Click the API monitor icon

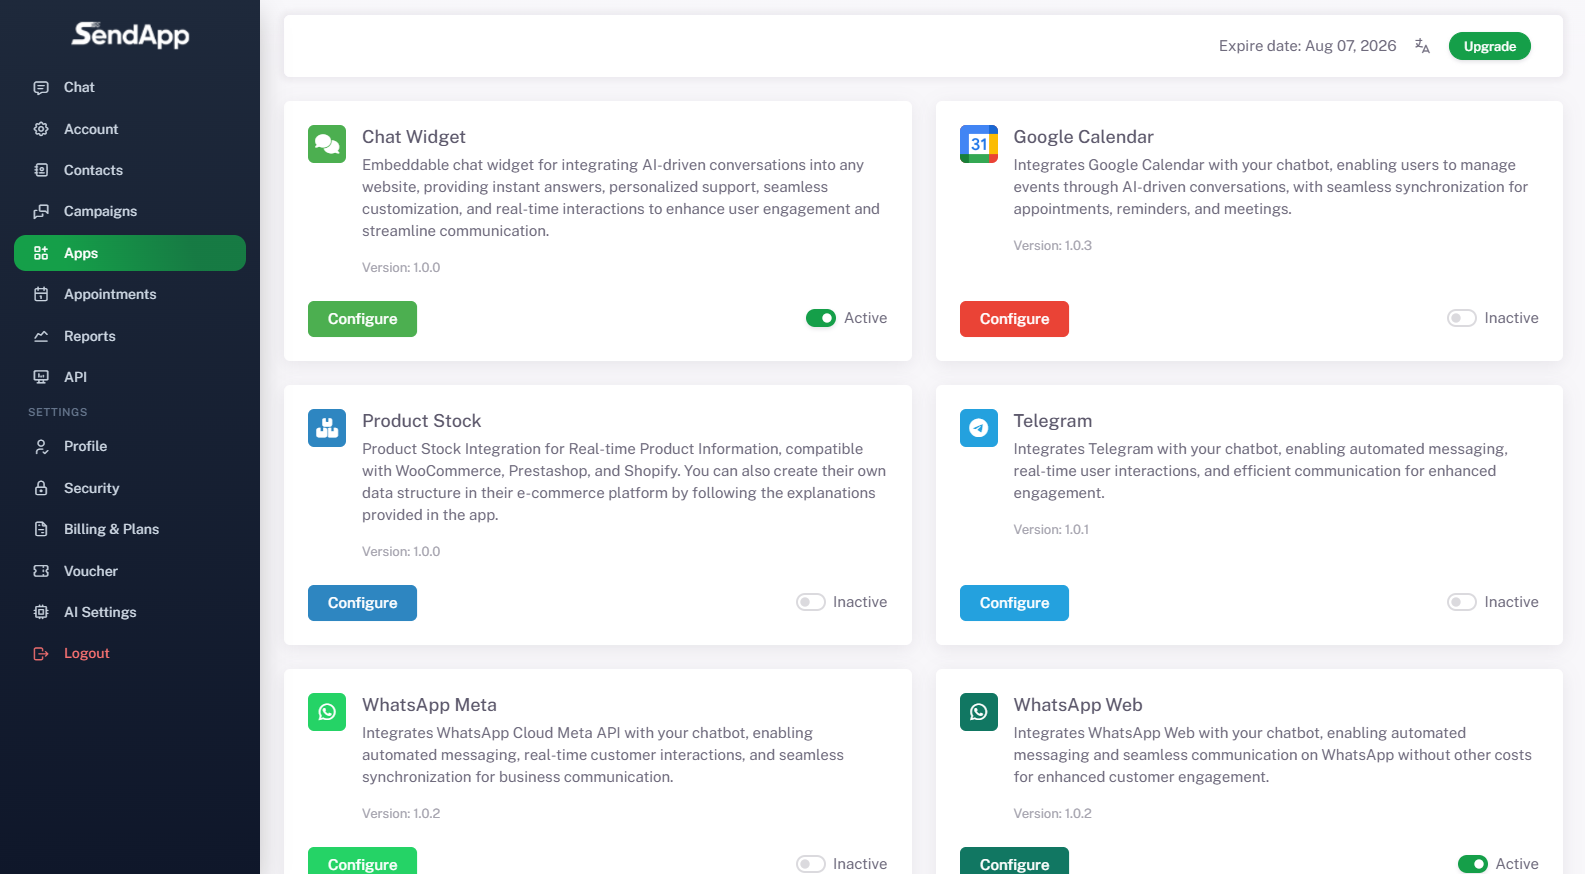41,377
